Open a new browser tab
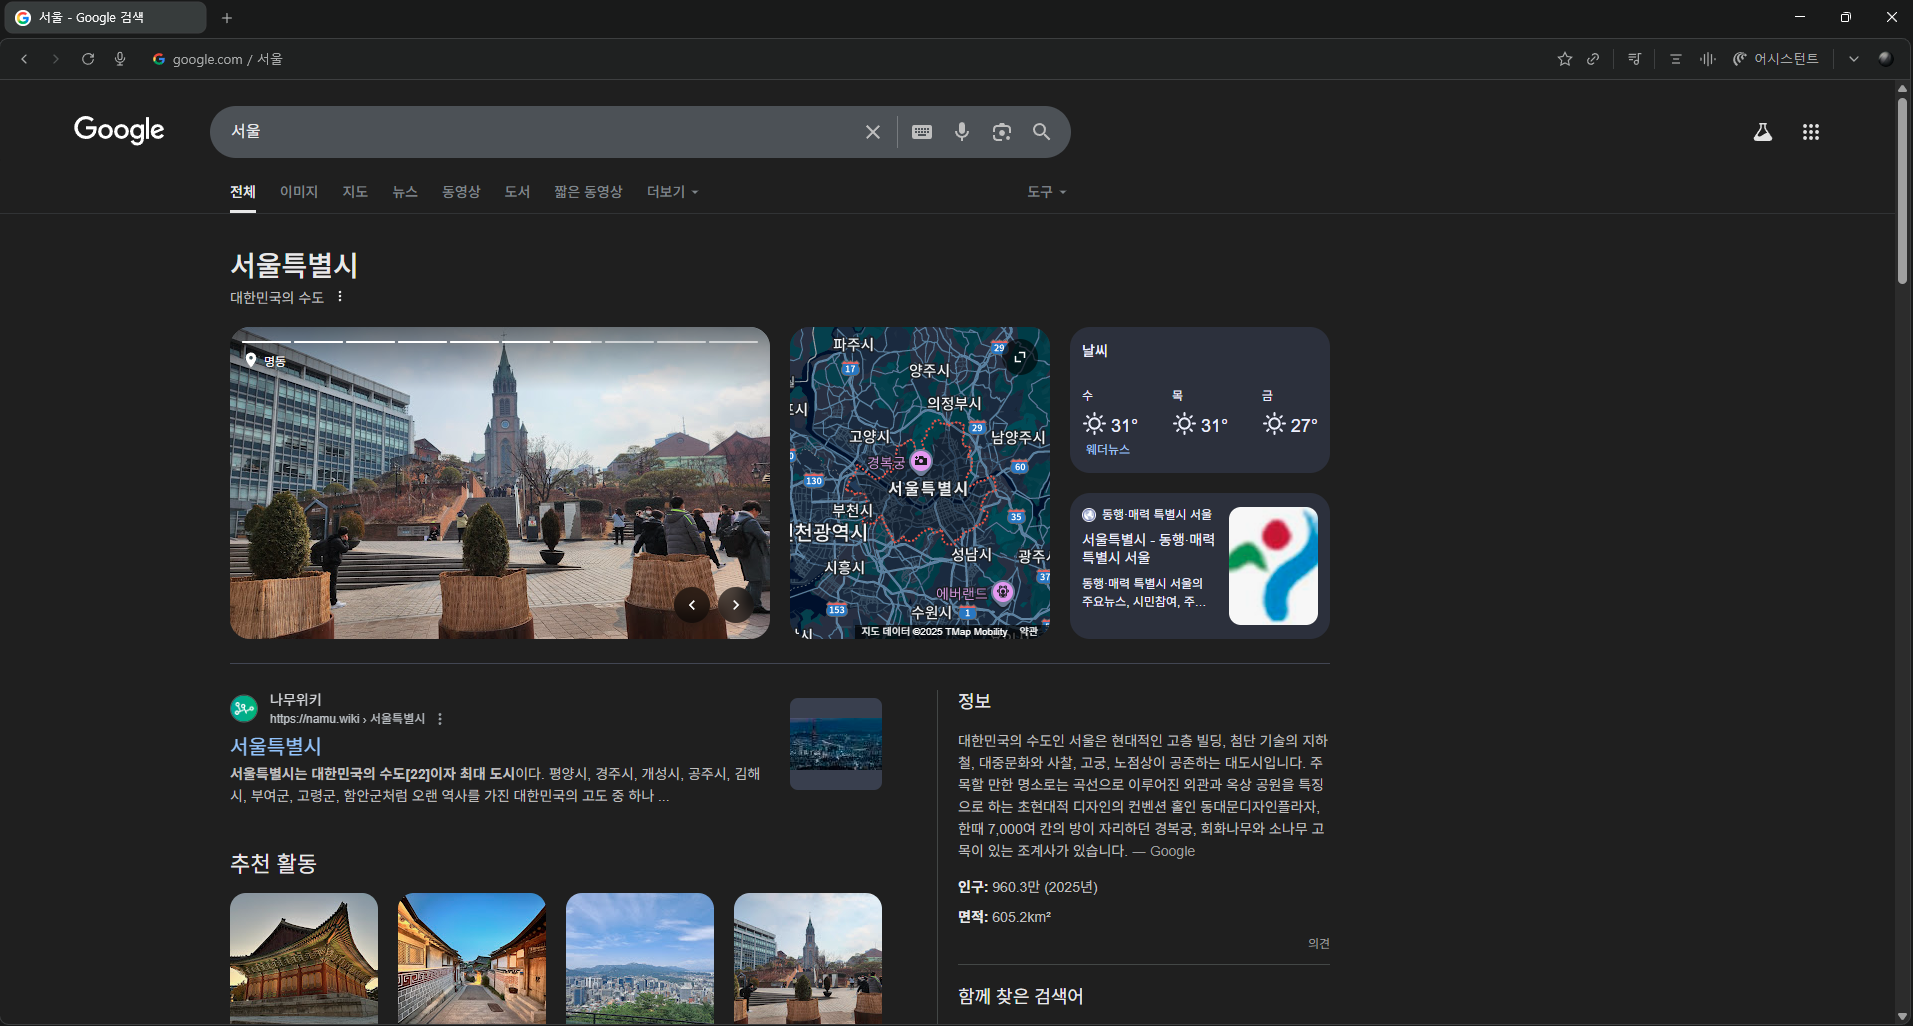The image size is (1913, 1026). pyautogui.click(x=227, y=17)
